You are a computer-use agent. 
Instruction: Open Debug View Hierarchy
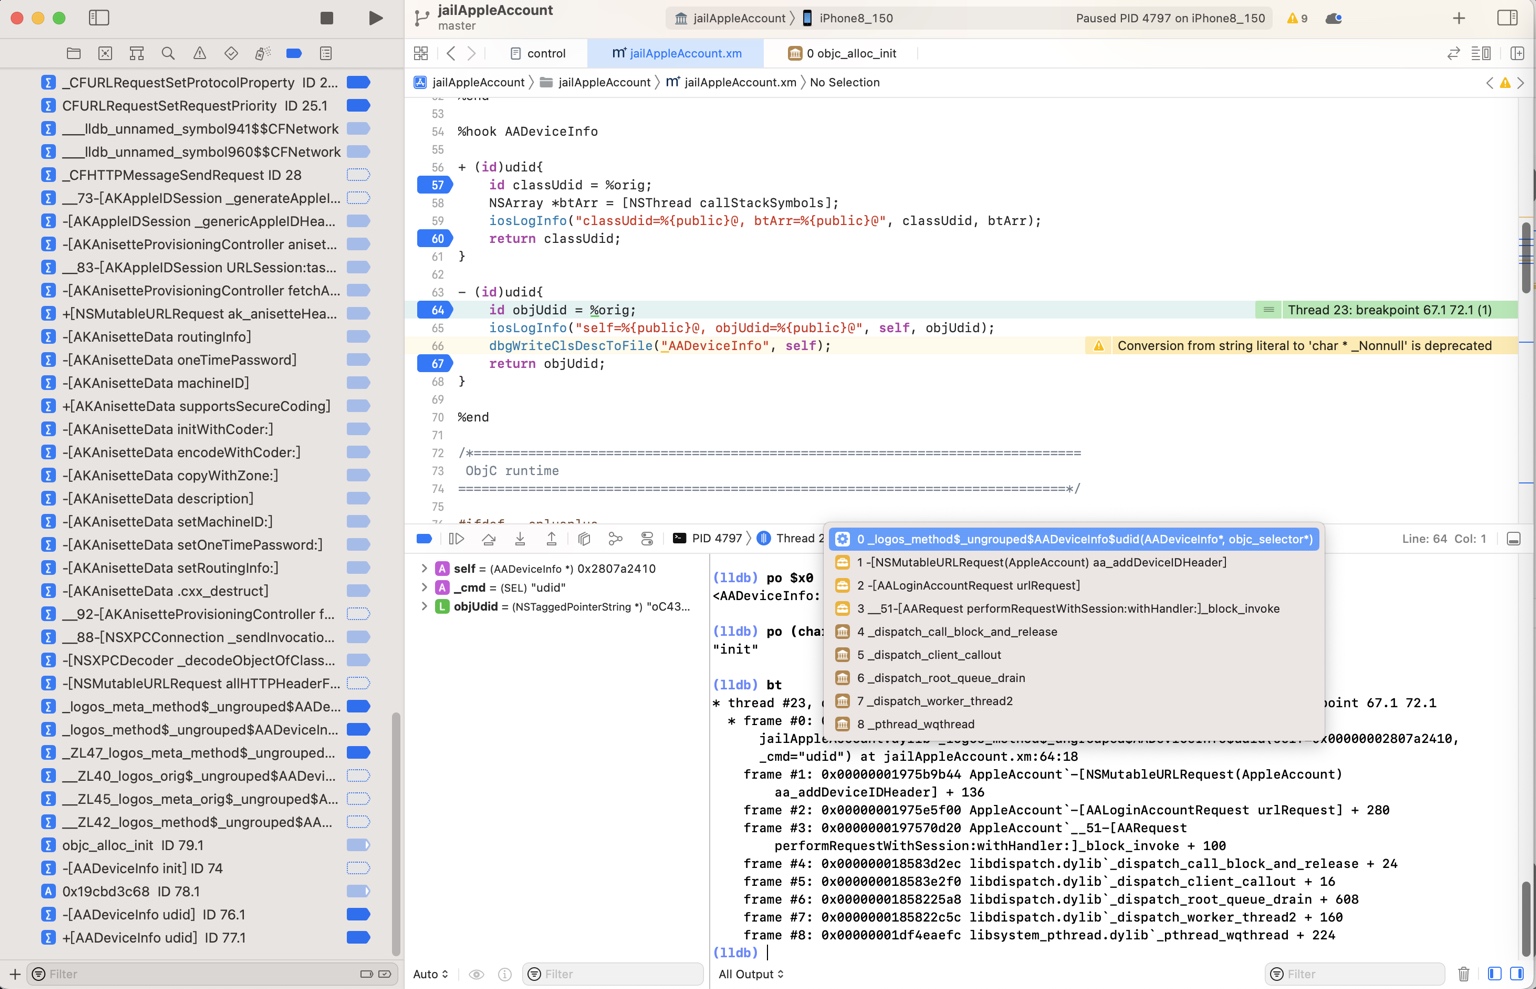[x=584, y=539]
